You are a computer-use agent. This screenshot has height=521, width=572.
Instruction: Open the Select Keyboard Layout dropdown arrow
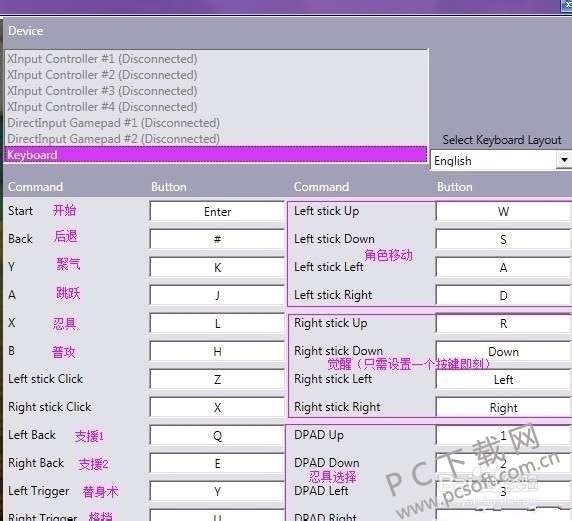(564, 160)
